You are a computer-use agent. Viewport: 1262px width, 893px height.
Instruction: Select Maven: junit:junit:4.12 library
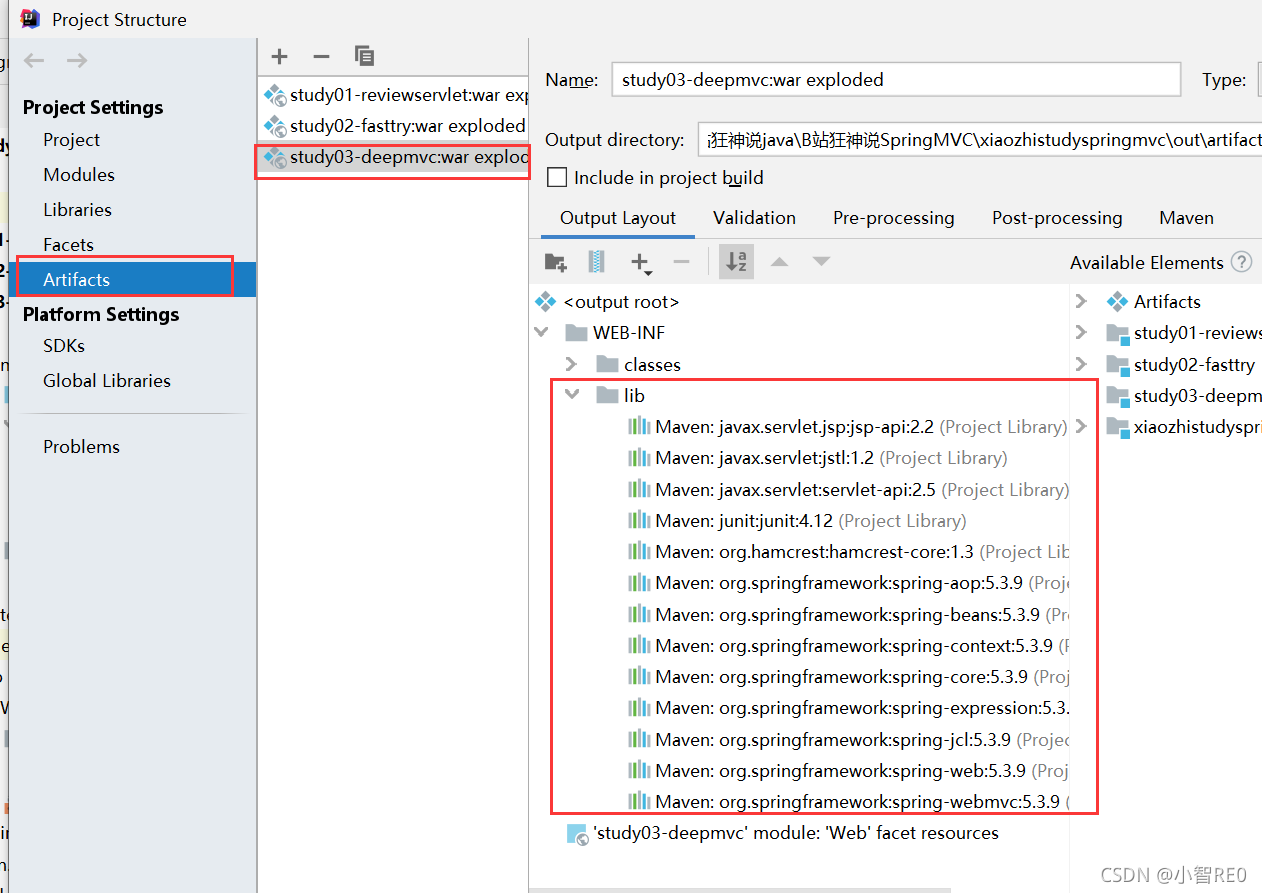coord(797,521)
